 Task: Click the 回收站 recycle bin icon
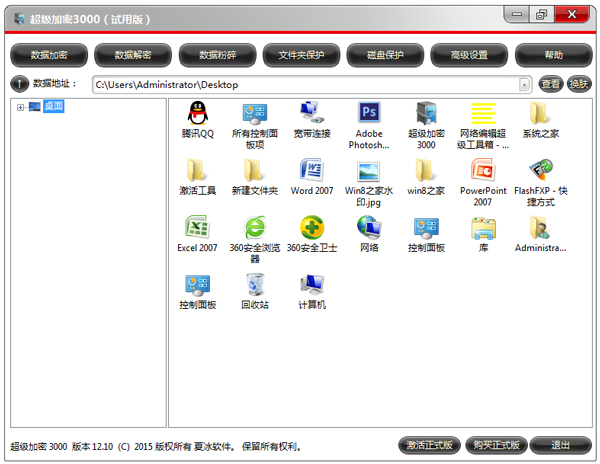(254, 286)
